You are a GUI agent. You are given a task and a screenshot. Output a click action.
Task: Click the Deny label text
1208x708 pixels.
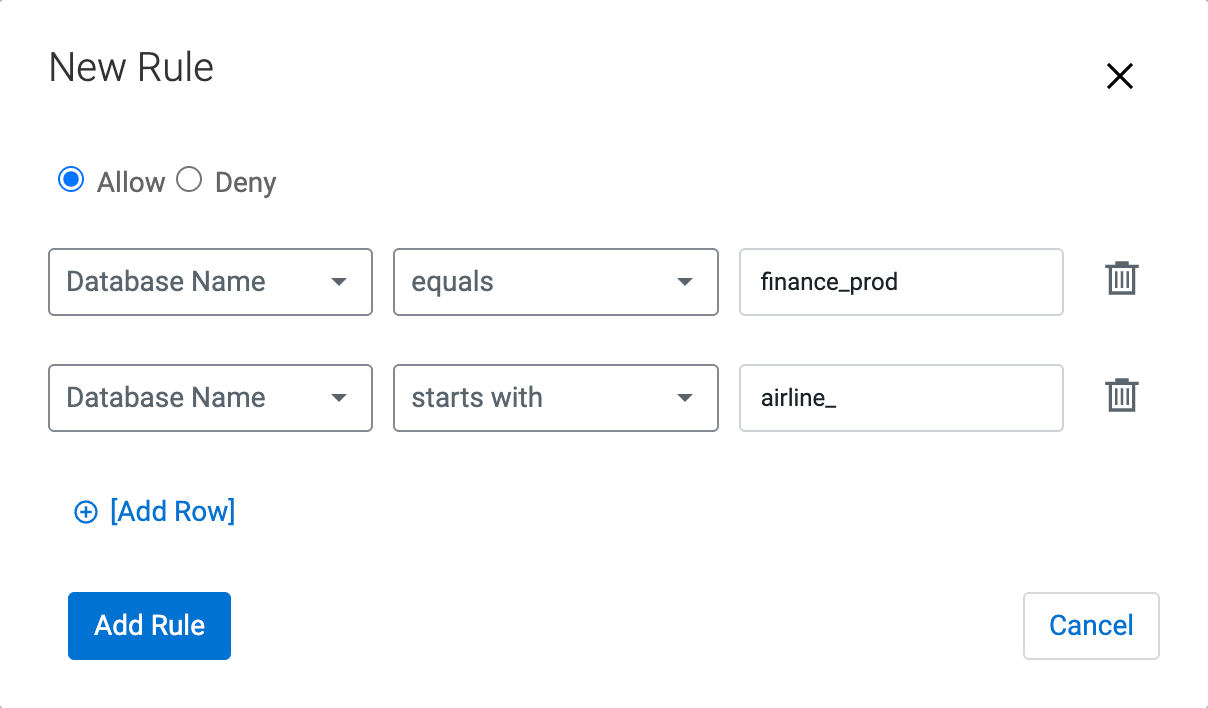coord(245,183)
